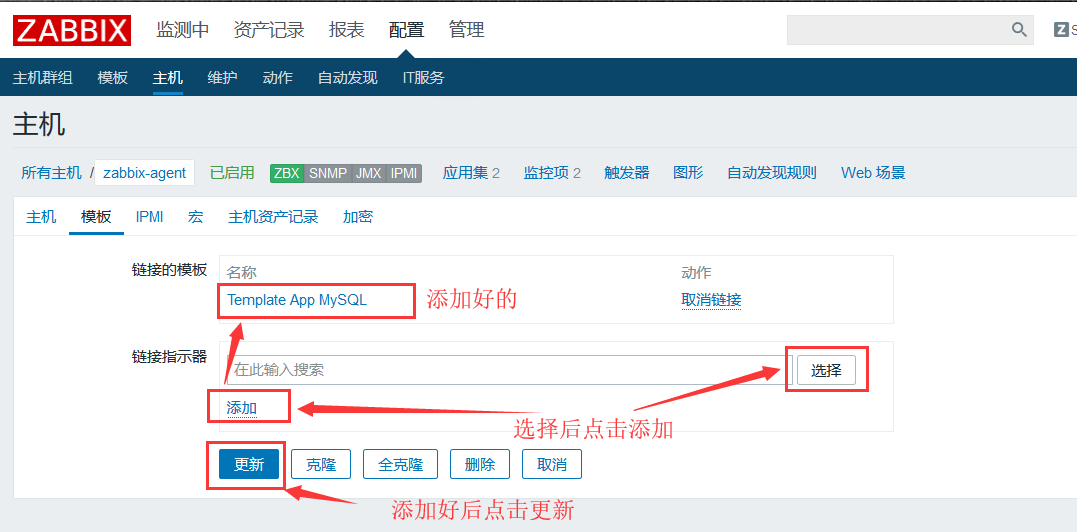The width and height of the screenshot is (1077, 532).
Task: Open the 报表 top menu
Action: coord(346,30)
